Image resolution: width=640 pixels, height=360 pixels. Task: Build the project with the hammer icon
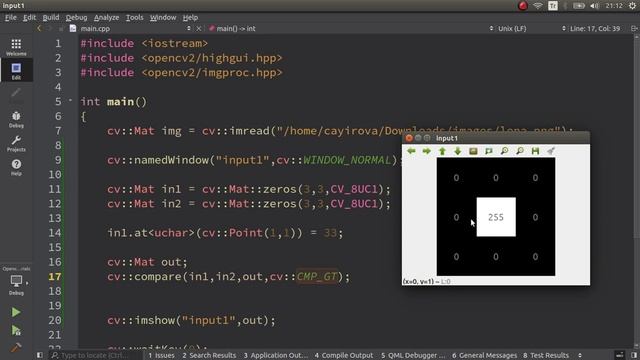pyautogui.click(x=16, y=347)
